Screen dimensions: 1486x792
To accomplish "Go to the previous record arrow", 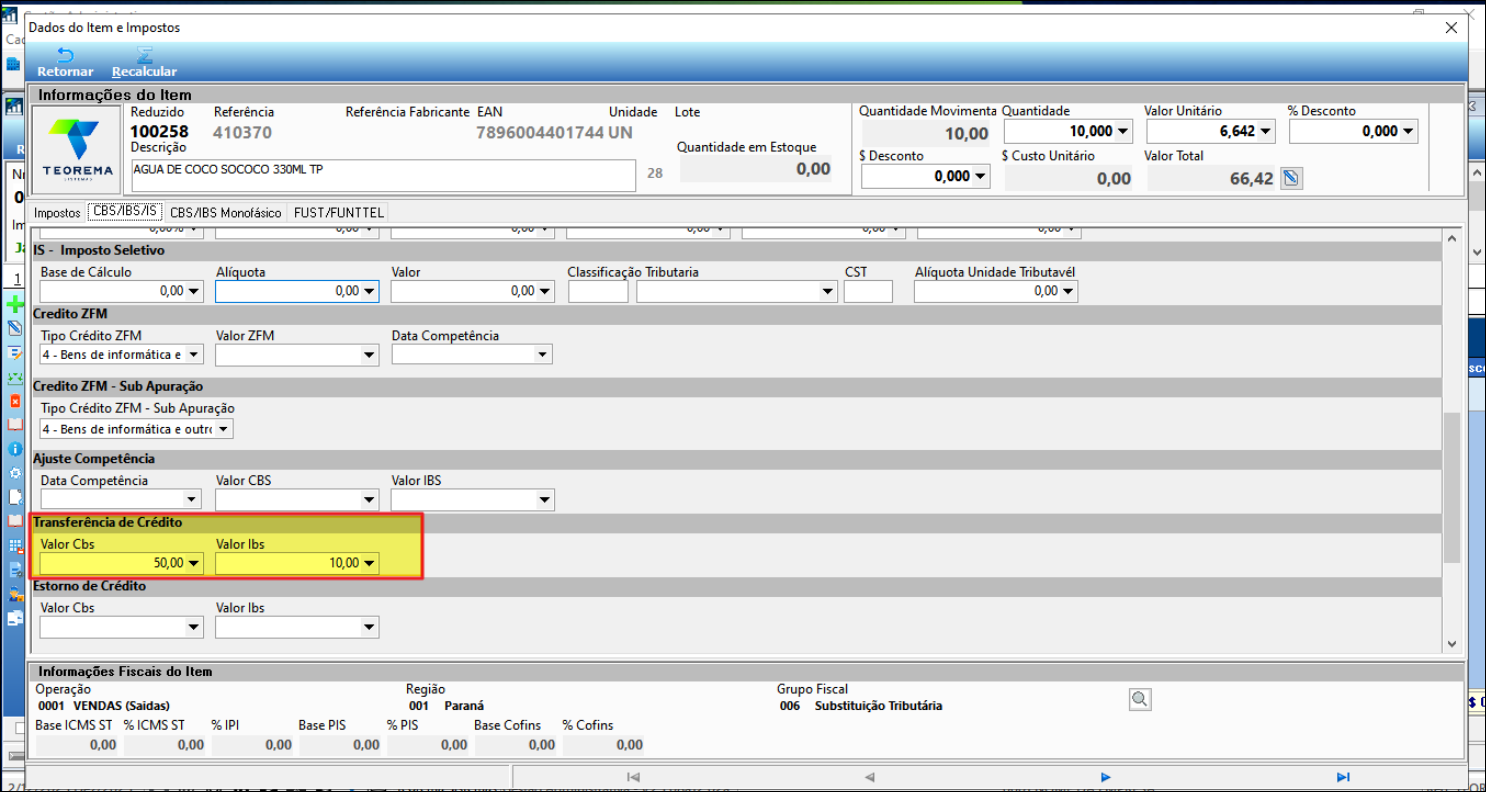I will tap(869, 777).
